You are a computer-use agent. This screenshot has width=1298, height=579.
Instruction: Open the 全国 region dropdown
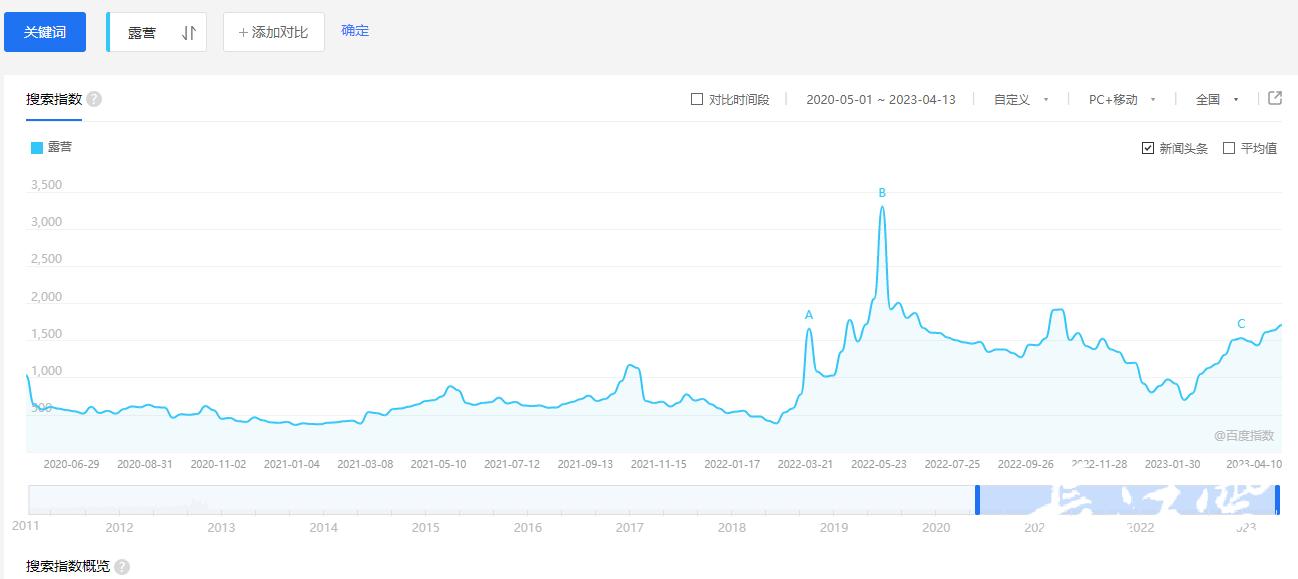1217,99
